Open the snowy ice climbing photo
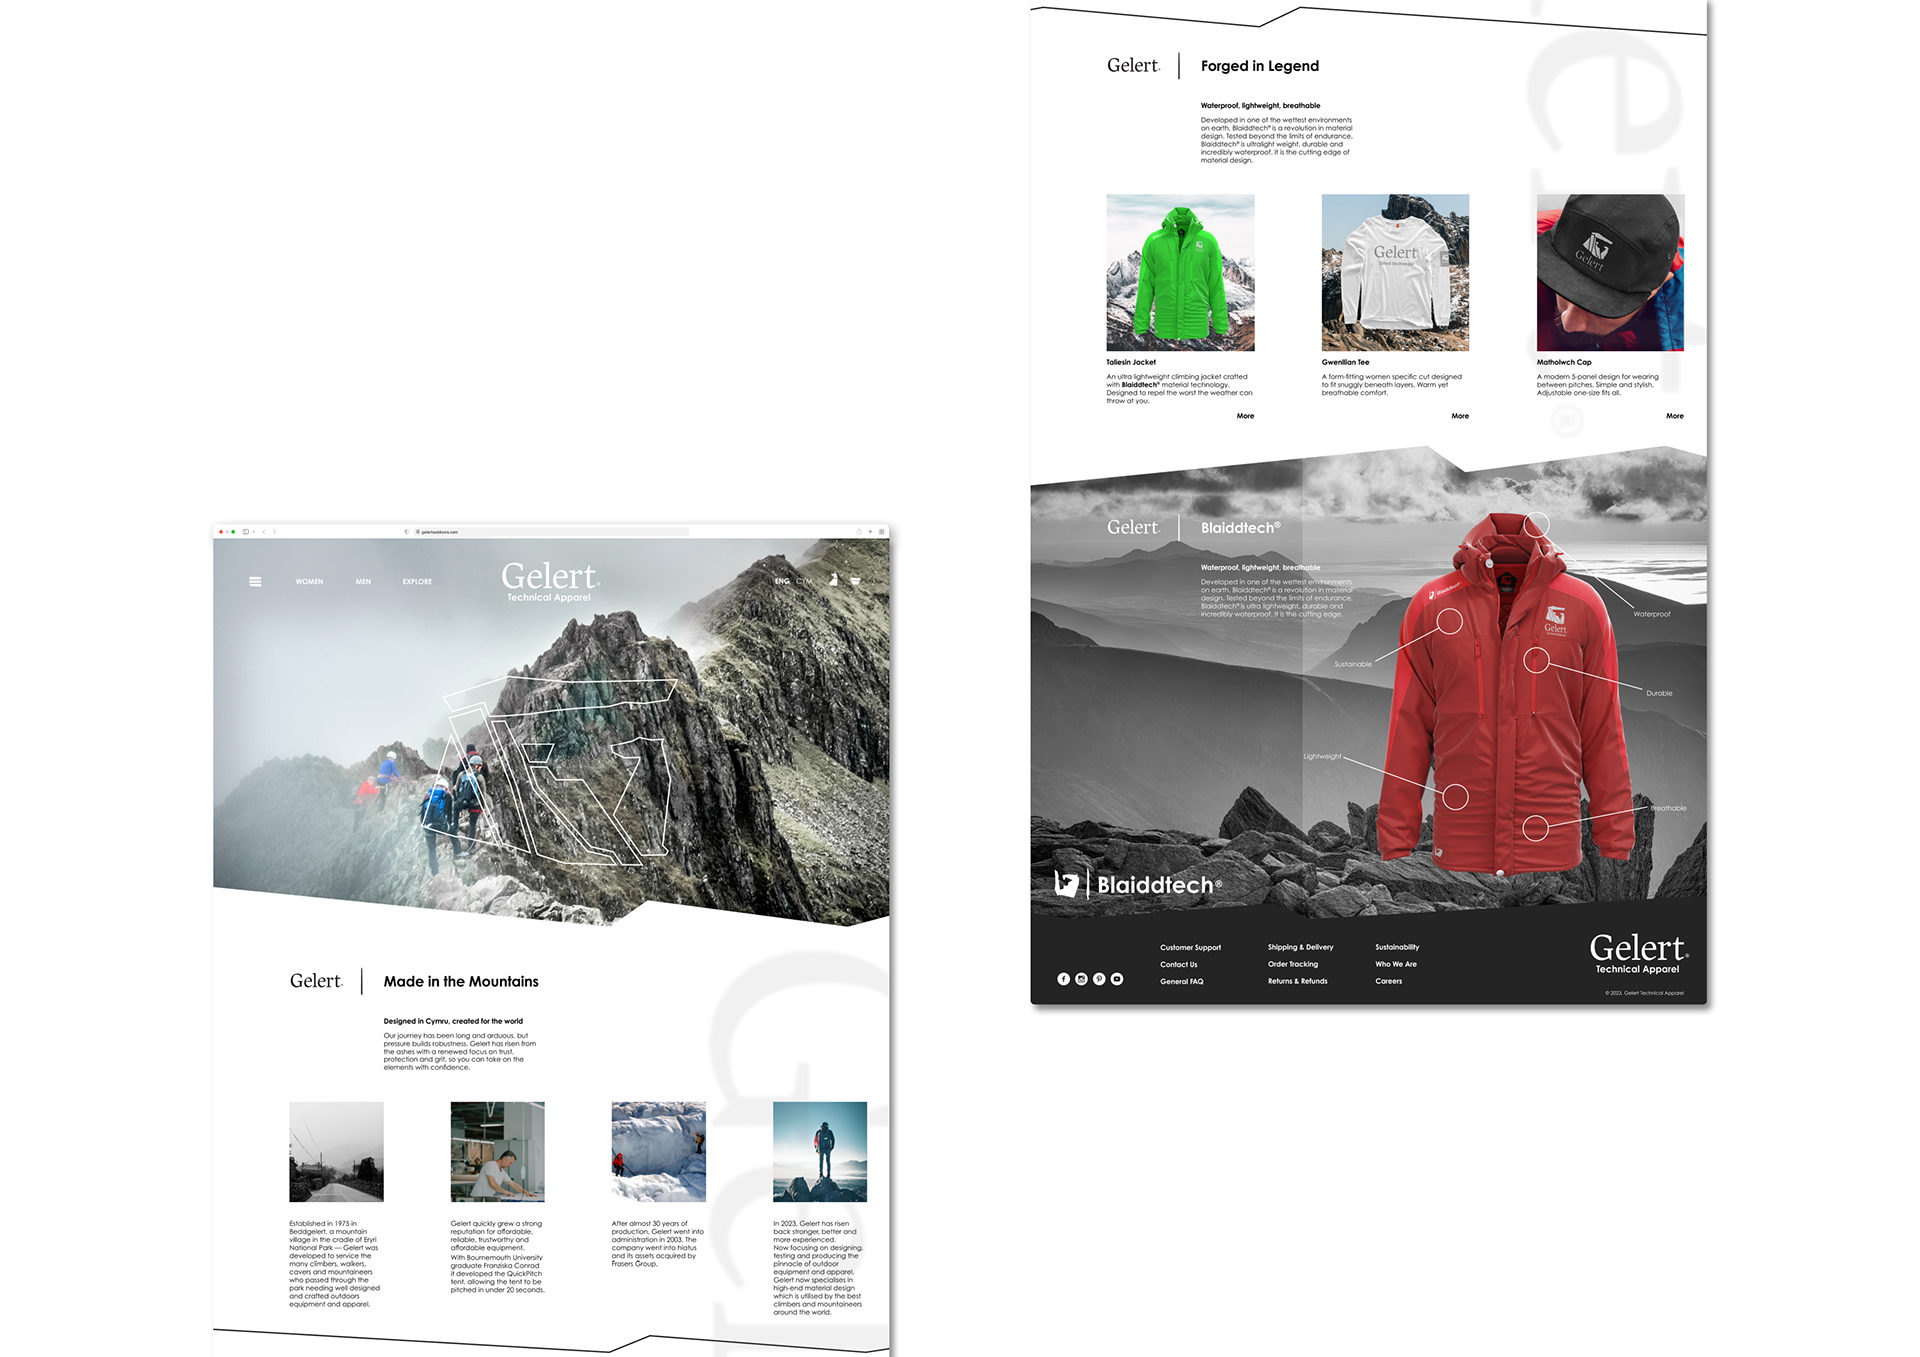 (x=658, y=1152)
